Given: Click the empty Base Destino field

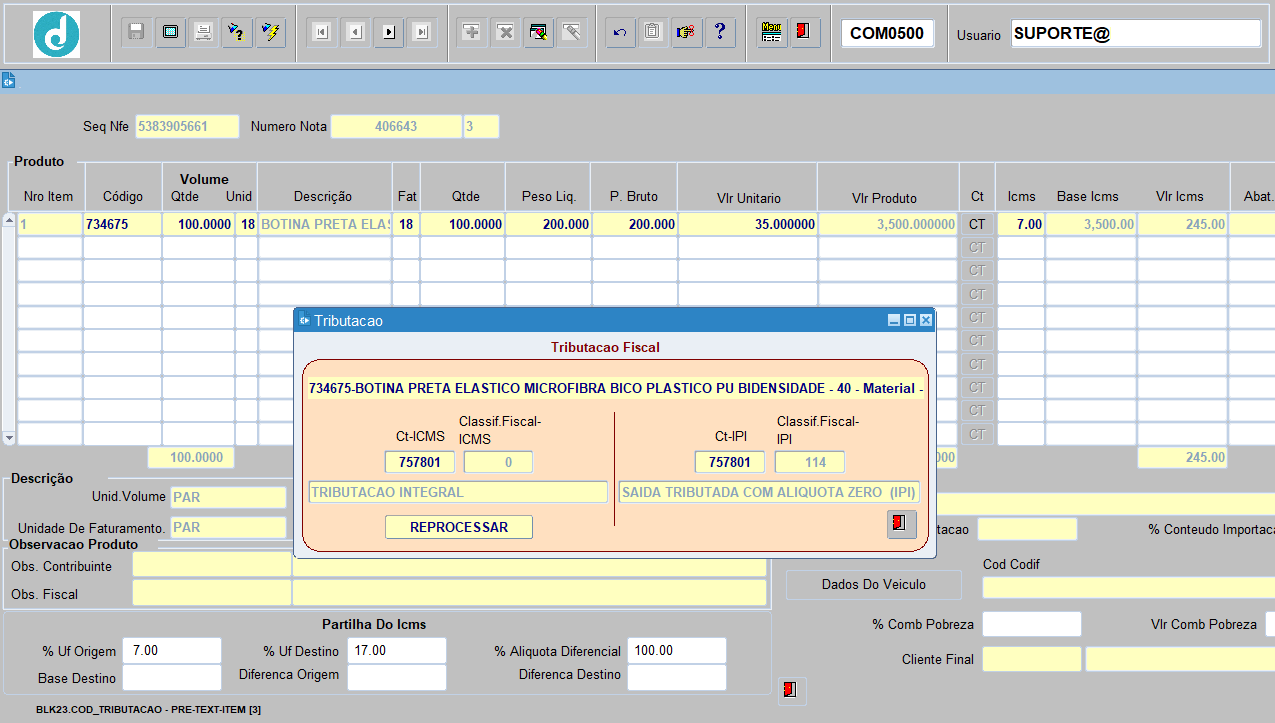Looking at the screenshot, I should (172, 677).
